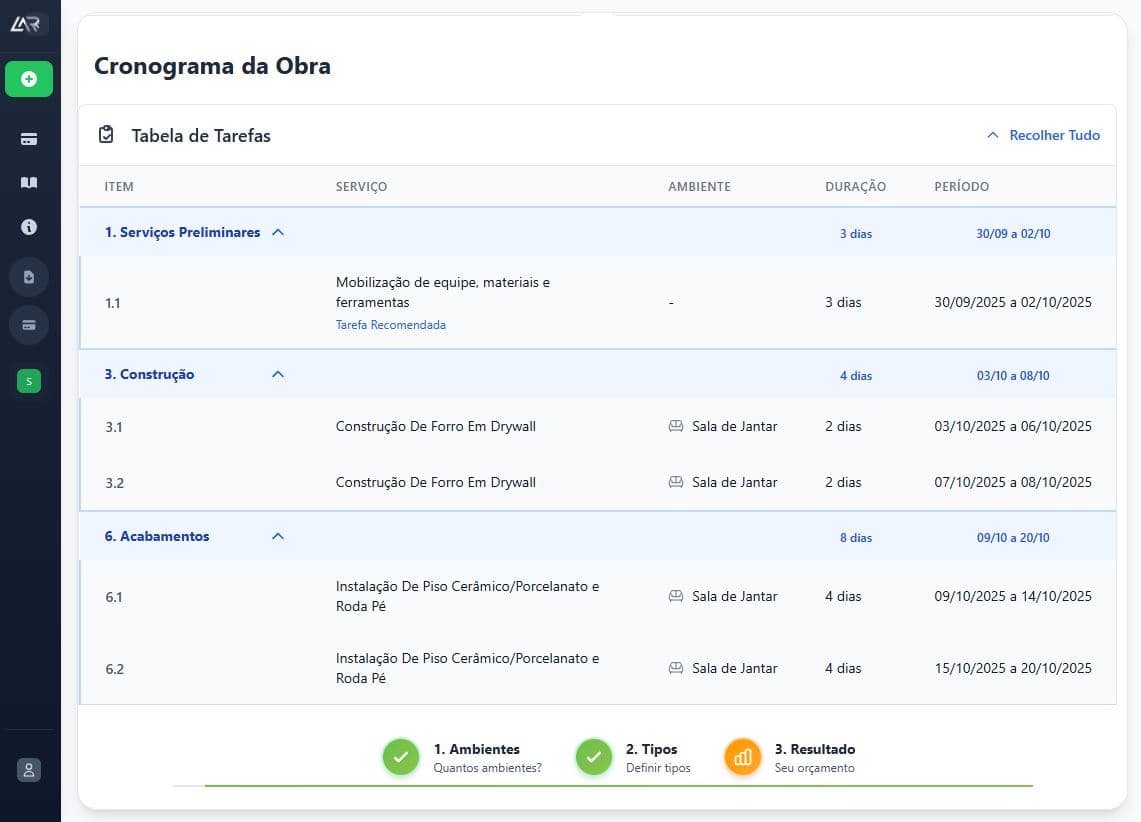This screenshot has width=1141, height=822.
Task: Select the green S badge in the sidebar
Action: tap(28, 381)
